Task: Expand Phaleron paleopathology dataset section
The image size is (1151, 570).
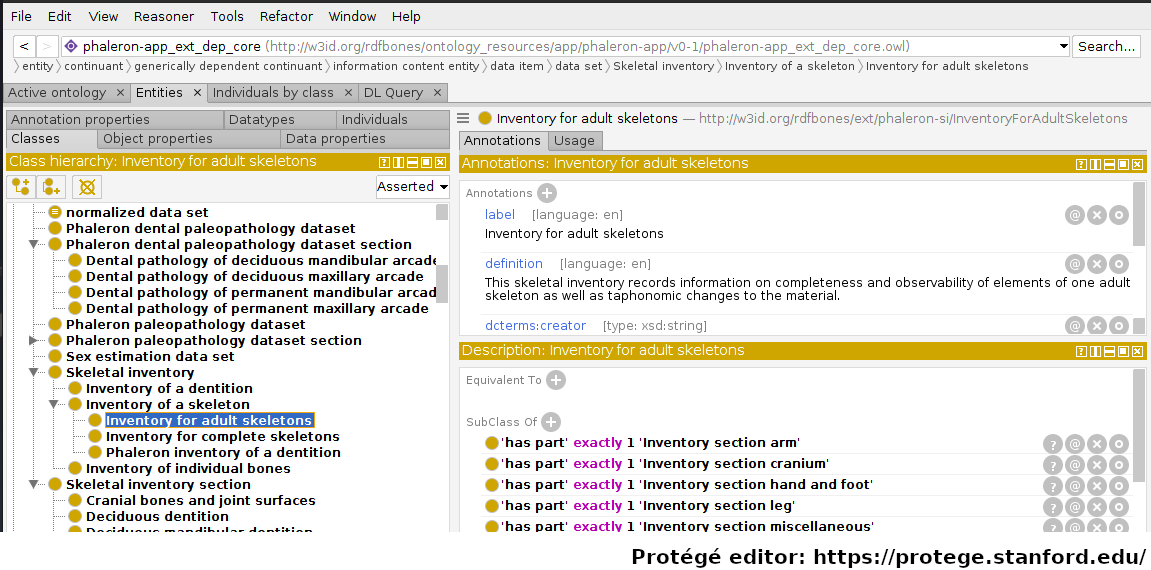Action: tap(33, 341)
